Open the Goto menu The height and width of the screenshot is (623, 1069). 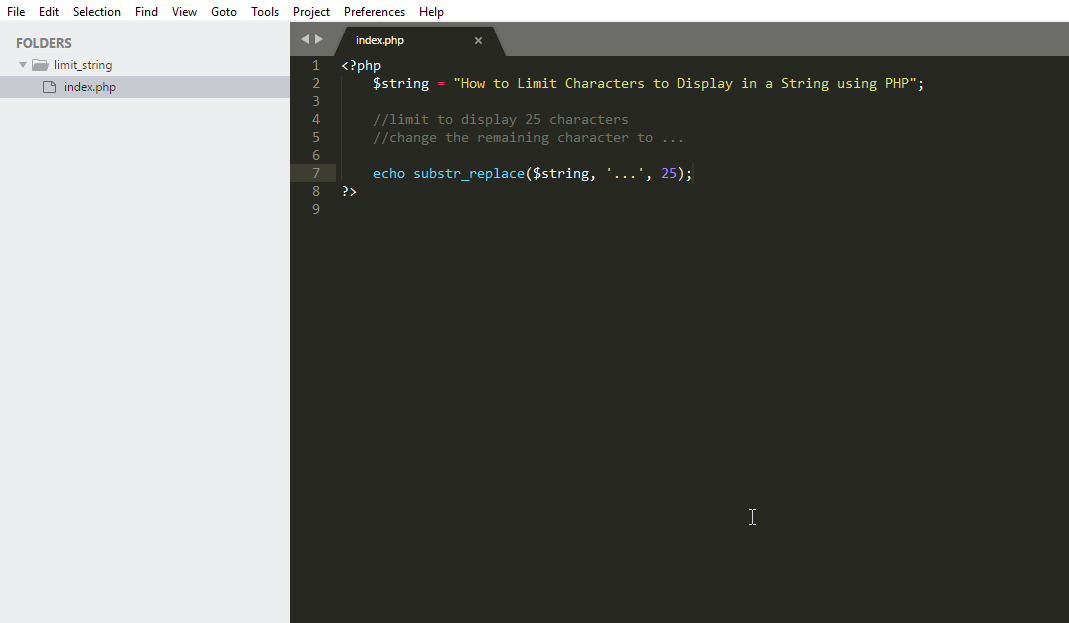click(x=223, y=11)
